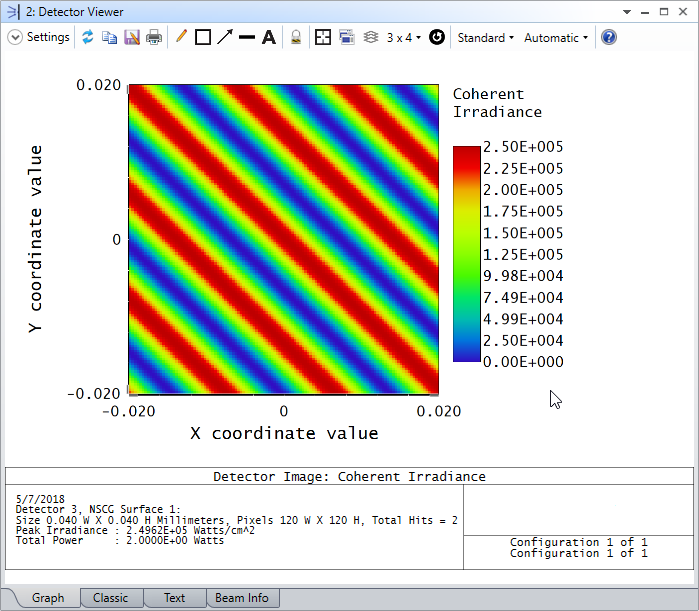Click the crosshair grid layout icon

tap(323, 37)
